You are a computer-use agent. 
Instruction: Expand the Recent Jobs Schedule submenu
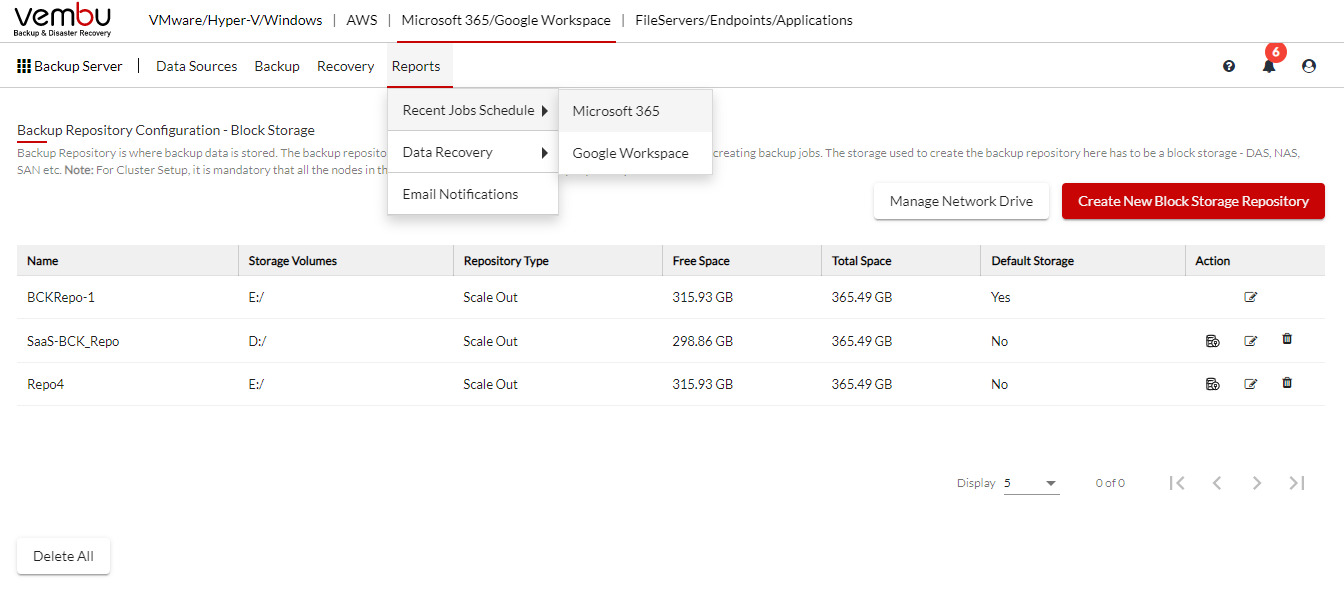473,110
